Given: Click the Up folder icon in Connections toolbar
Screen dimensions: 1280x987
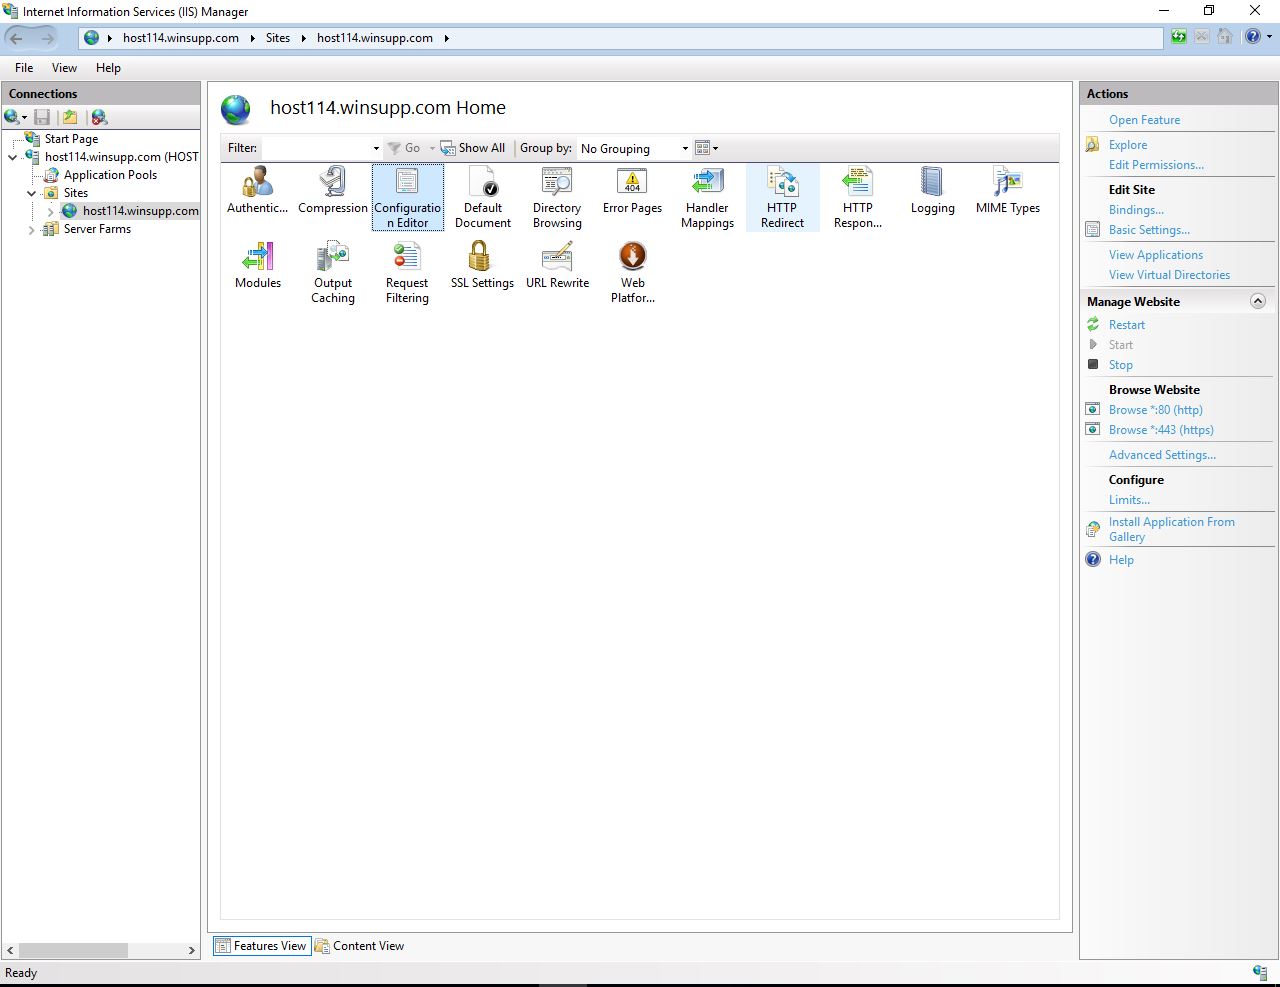Looking at the screenshot, I should [x=69, y=117].
